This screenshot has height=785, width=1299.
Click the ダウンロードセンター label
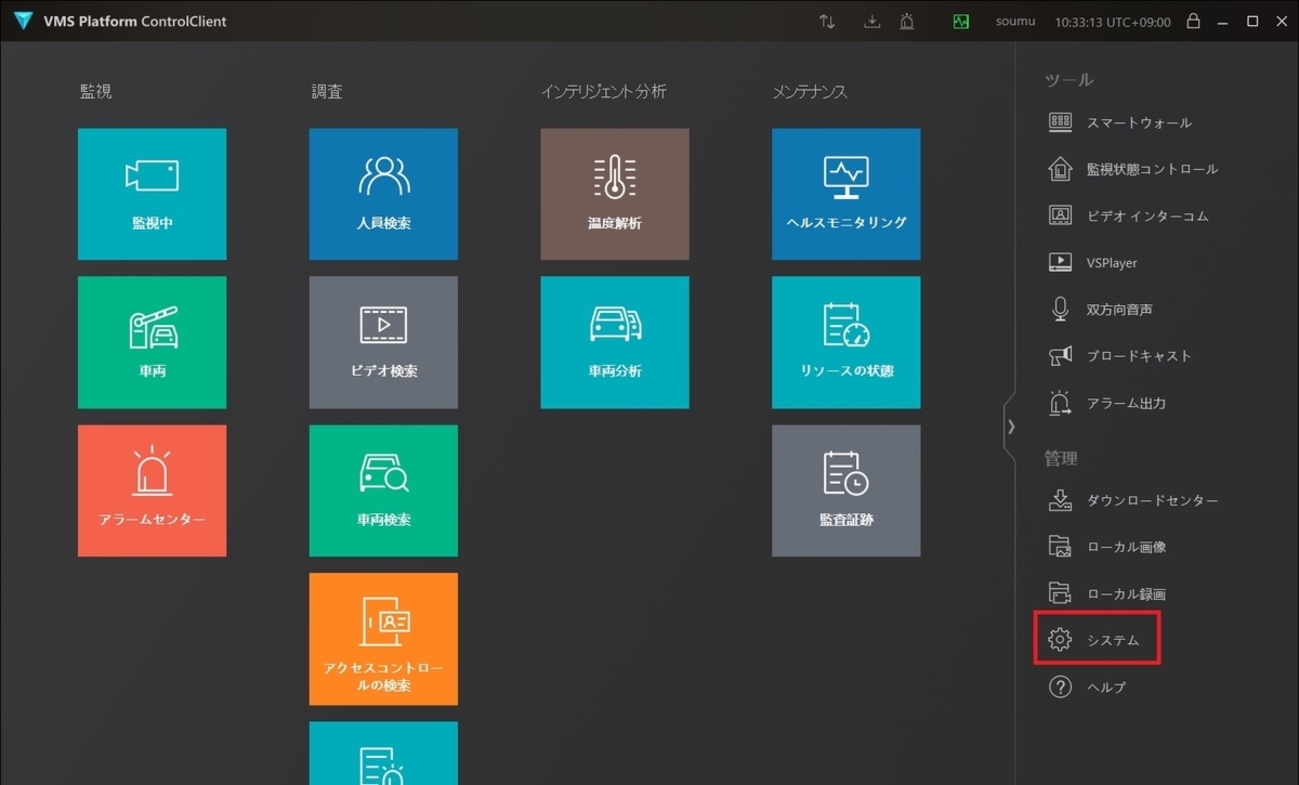(x=1152, y=500)
